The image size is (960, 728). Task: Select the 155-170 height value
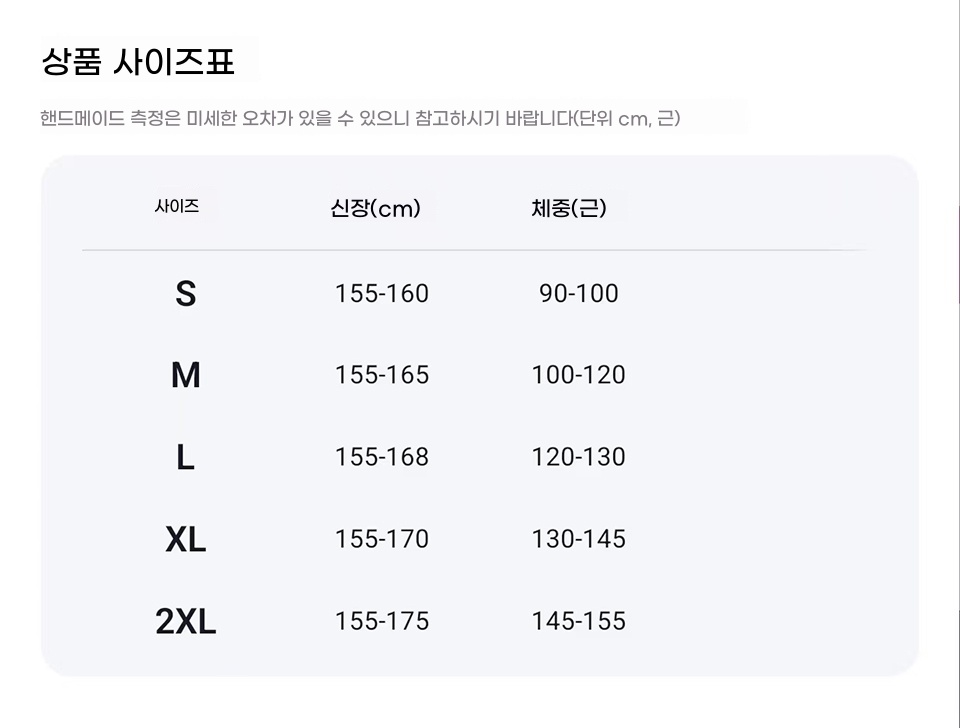pos(381,540)
